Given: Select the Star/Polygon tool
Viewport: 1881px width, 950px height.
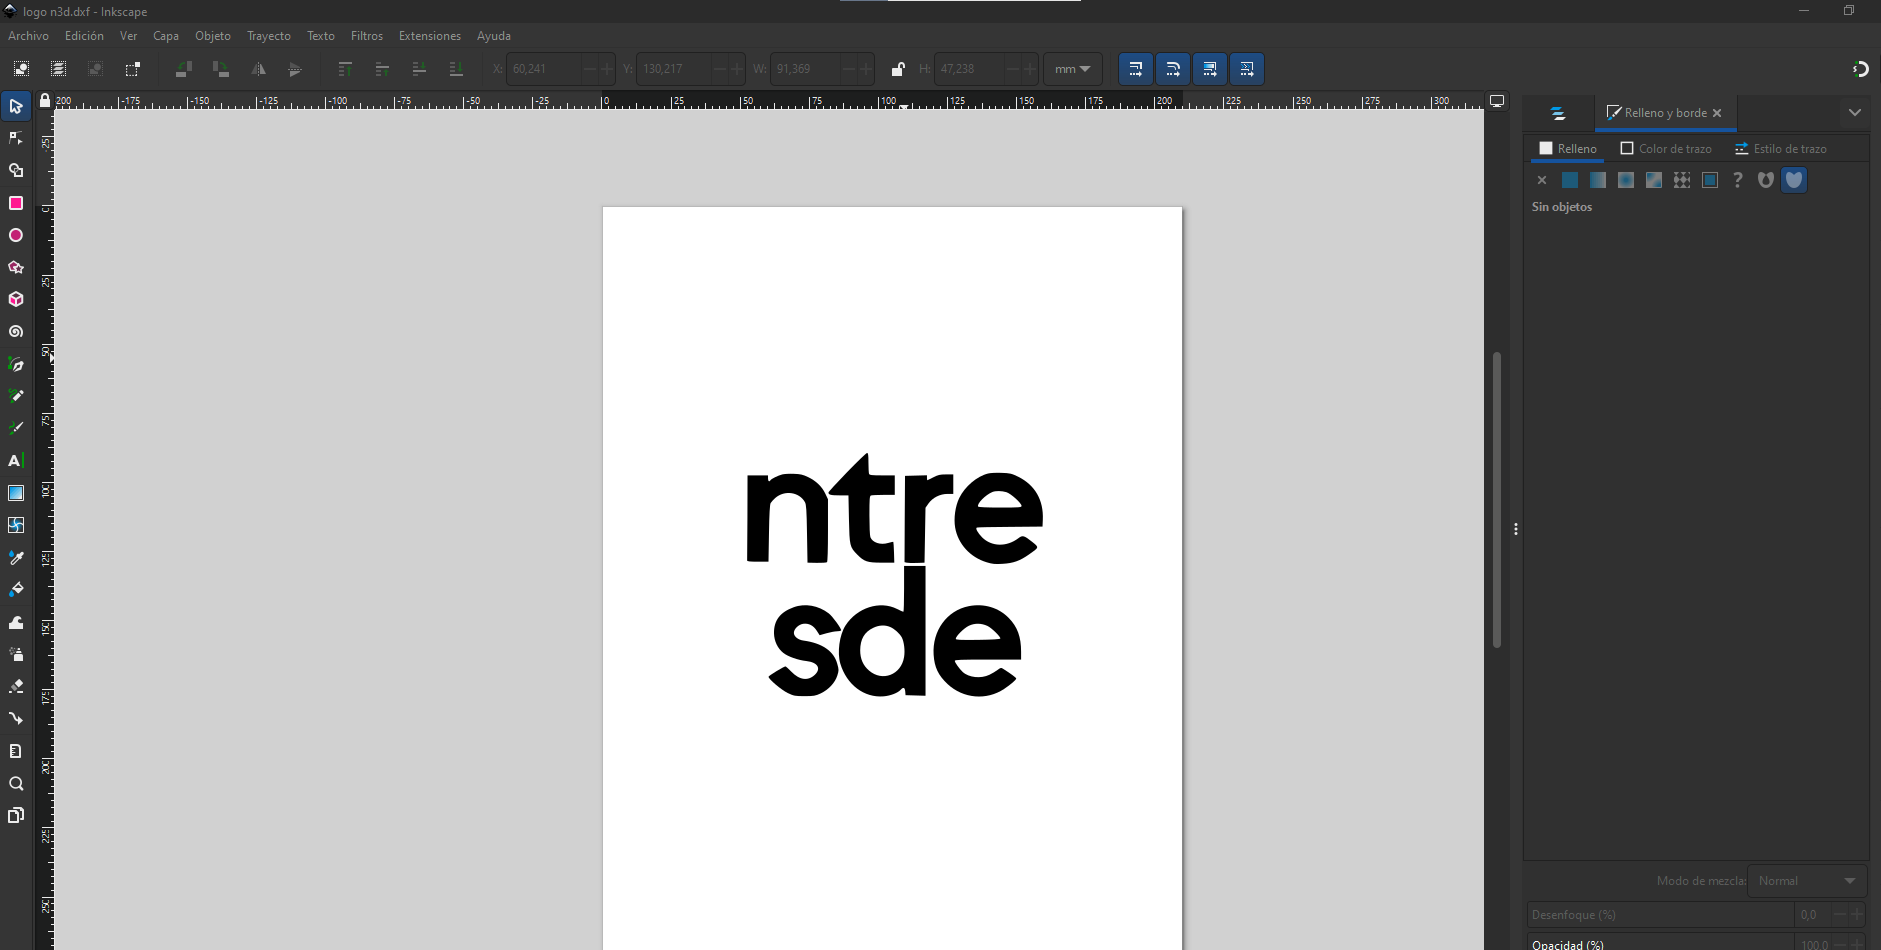Looking at the screenshot, I should pos(16,267).
